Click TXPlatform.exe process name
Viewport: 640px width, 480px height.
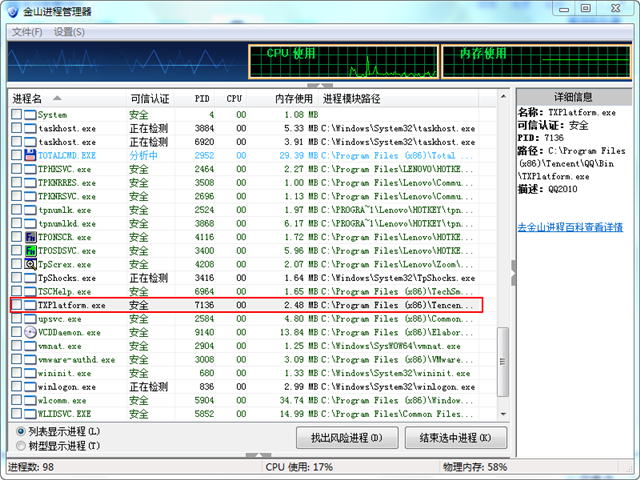point(71,305)
